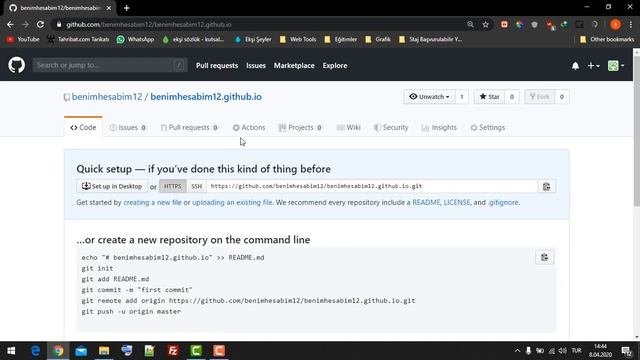The height and width of the screenshot is (360, 640).
Task: Launch Microsoft Edge from the taskbar
Action: [36, 351]
